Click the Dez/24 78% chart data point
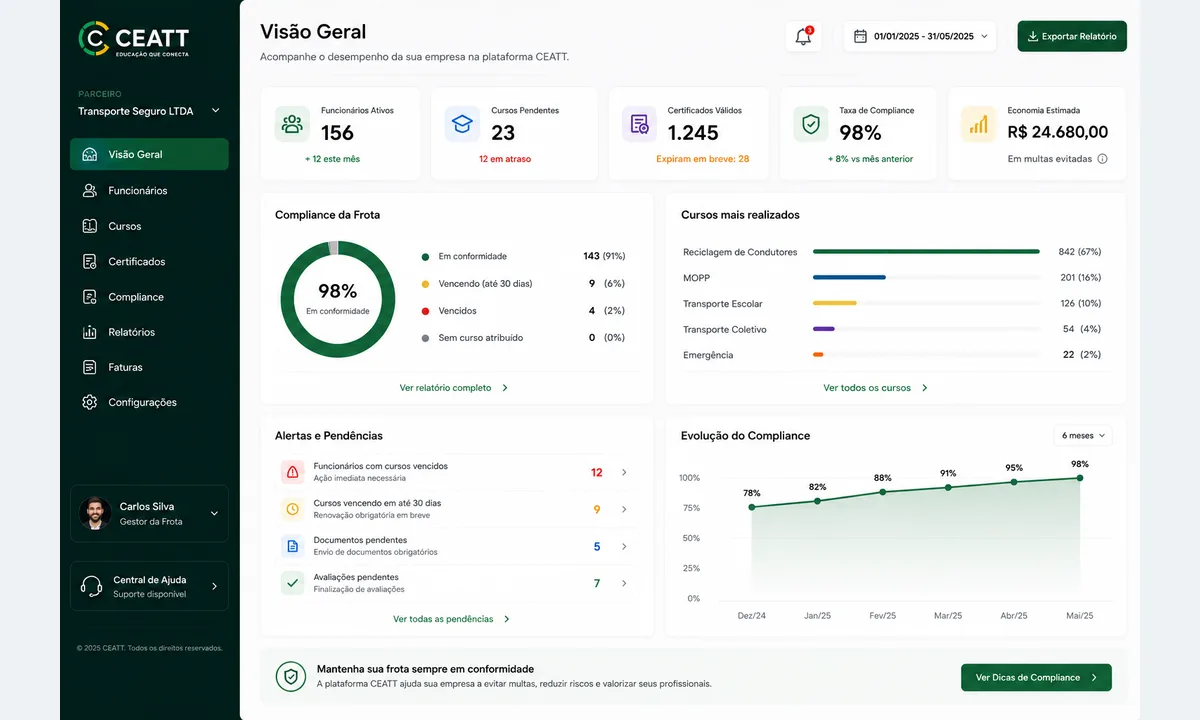Screen dimensions: 1200x720 (x=752, y=507)
